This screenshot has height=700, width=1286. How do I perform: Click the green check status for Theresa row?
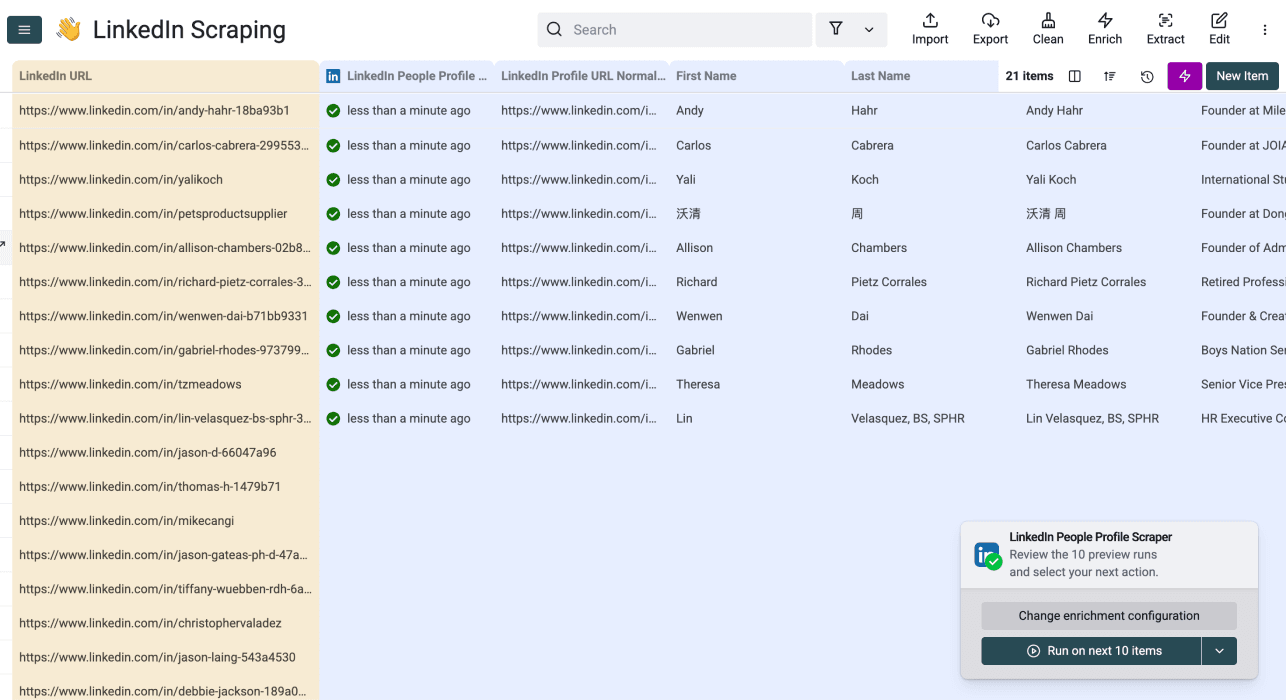333,384
